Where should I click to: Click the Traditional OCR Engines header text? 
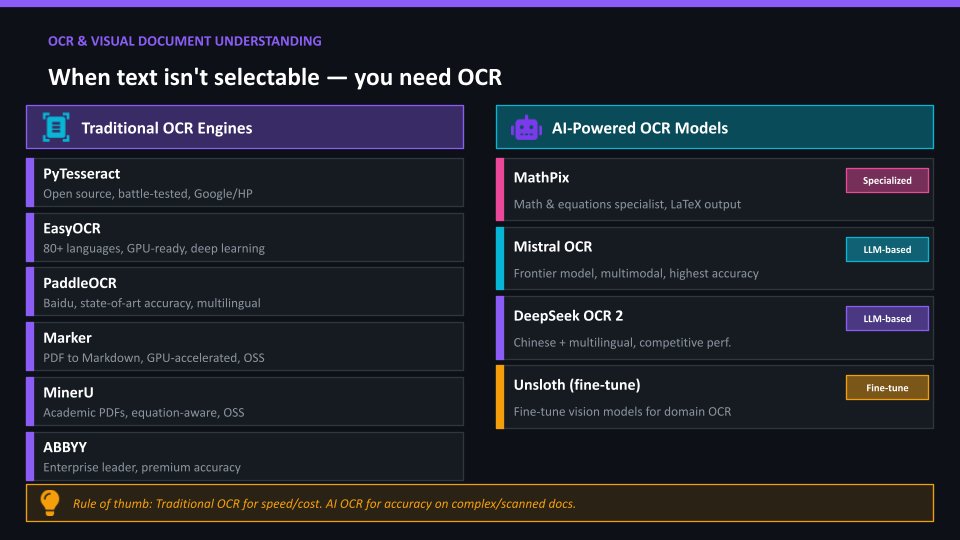point(167,128)
